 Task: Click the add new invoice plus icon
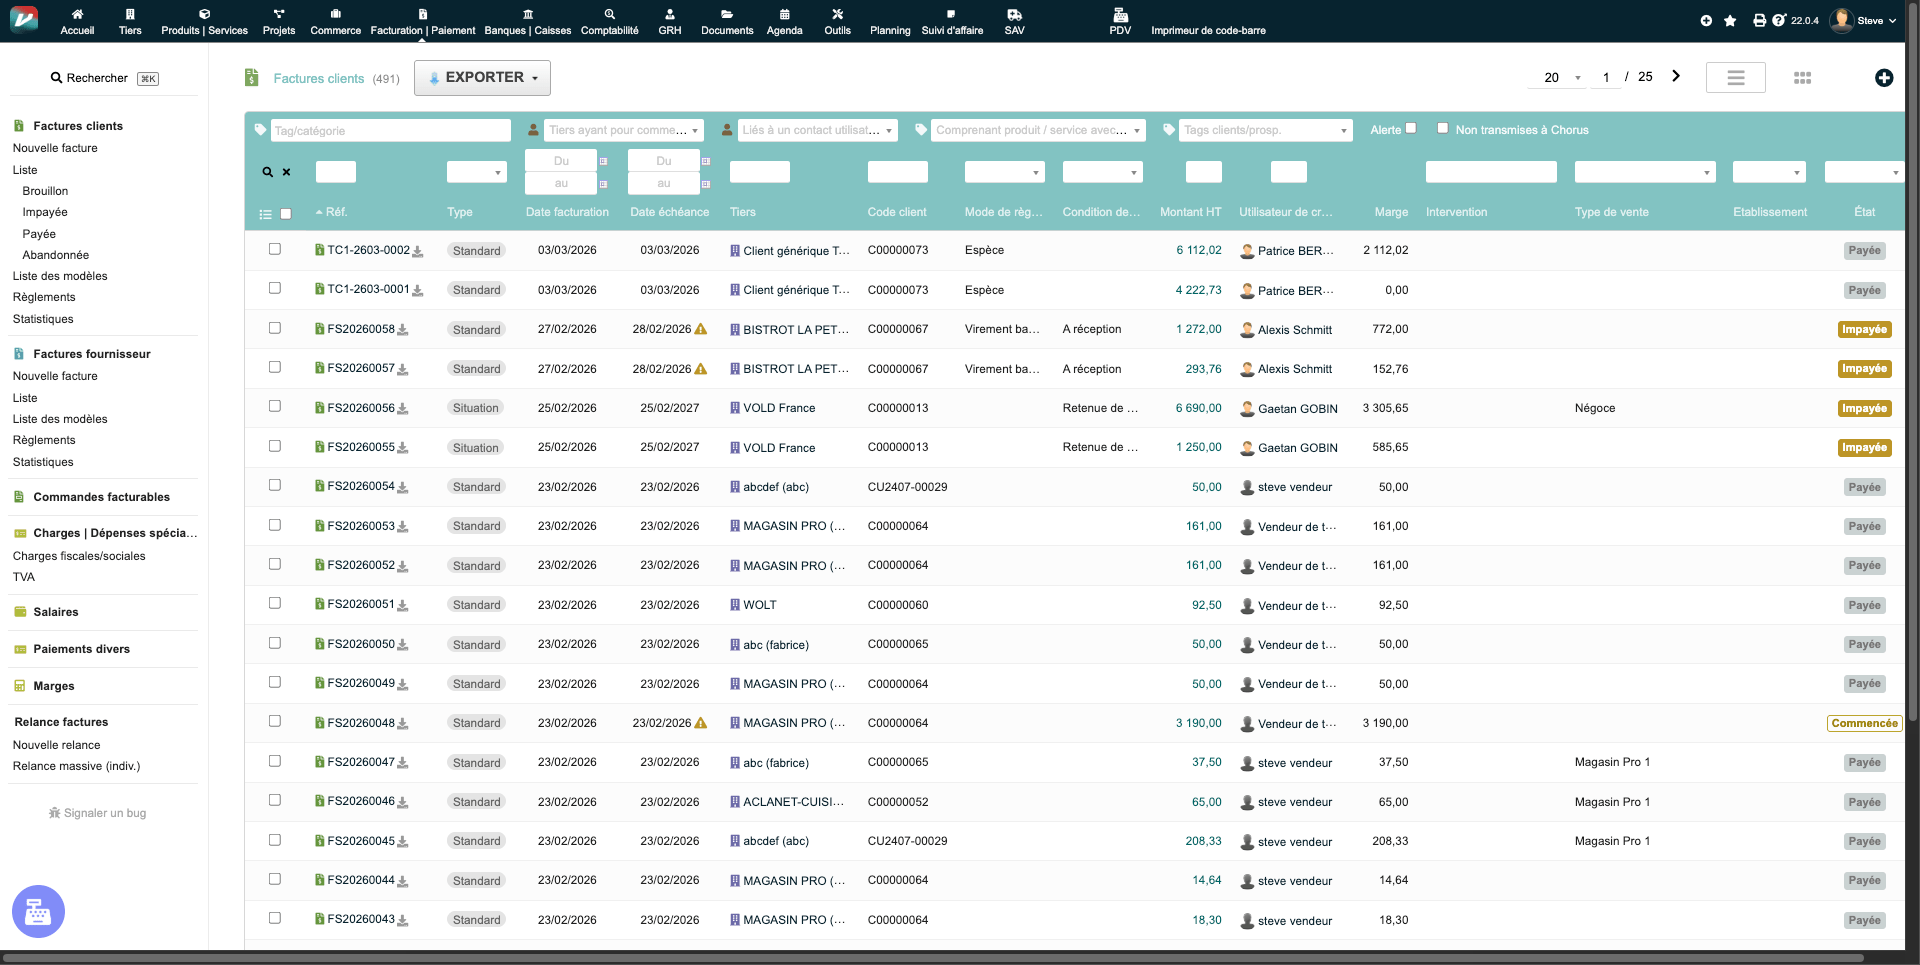[x=1883, y=78]
